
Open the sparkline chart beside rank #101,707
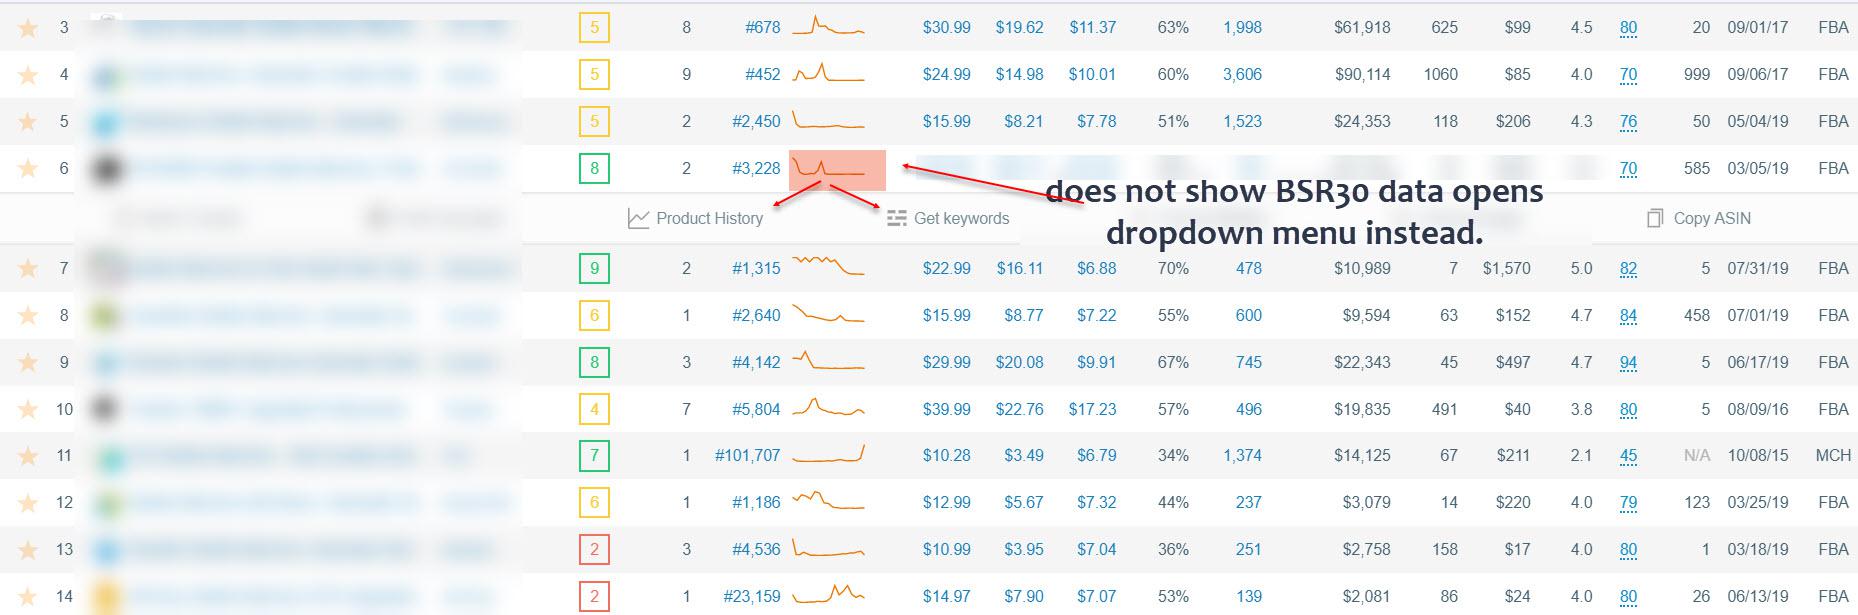(x=828, y=455)
